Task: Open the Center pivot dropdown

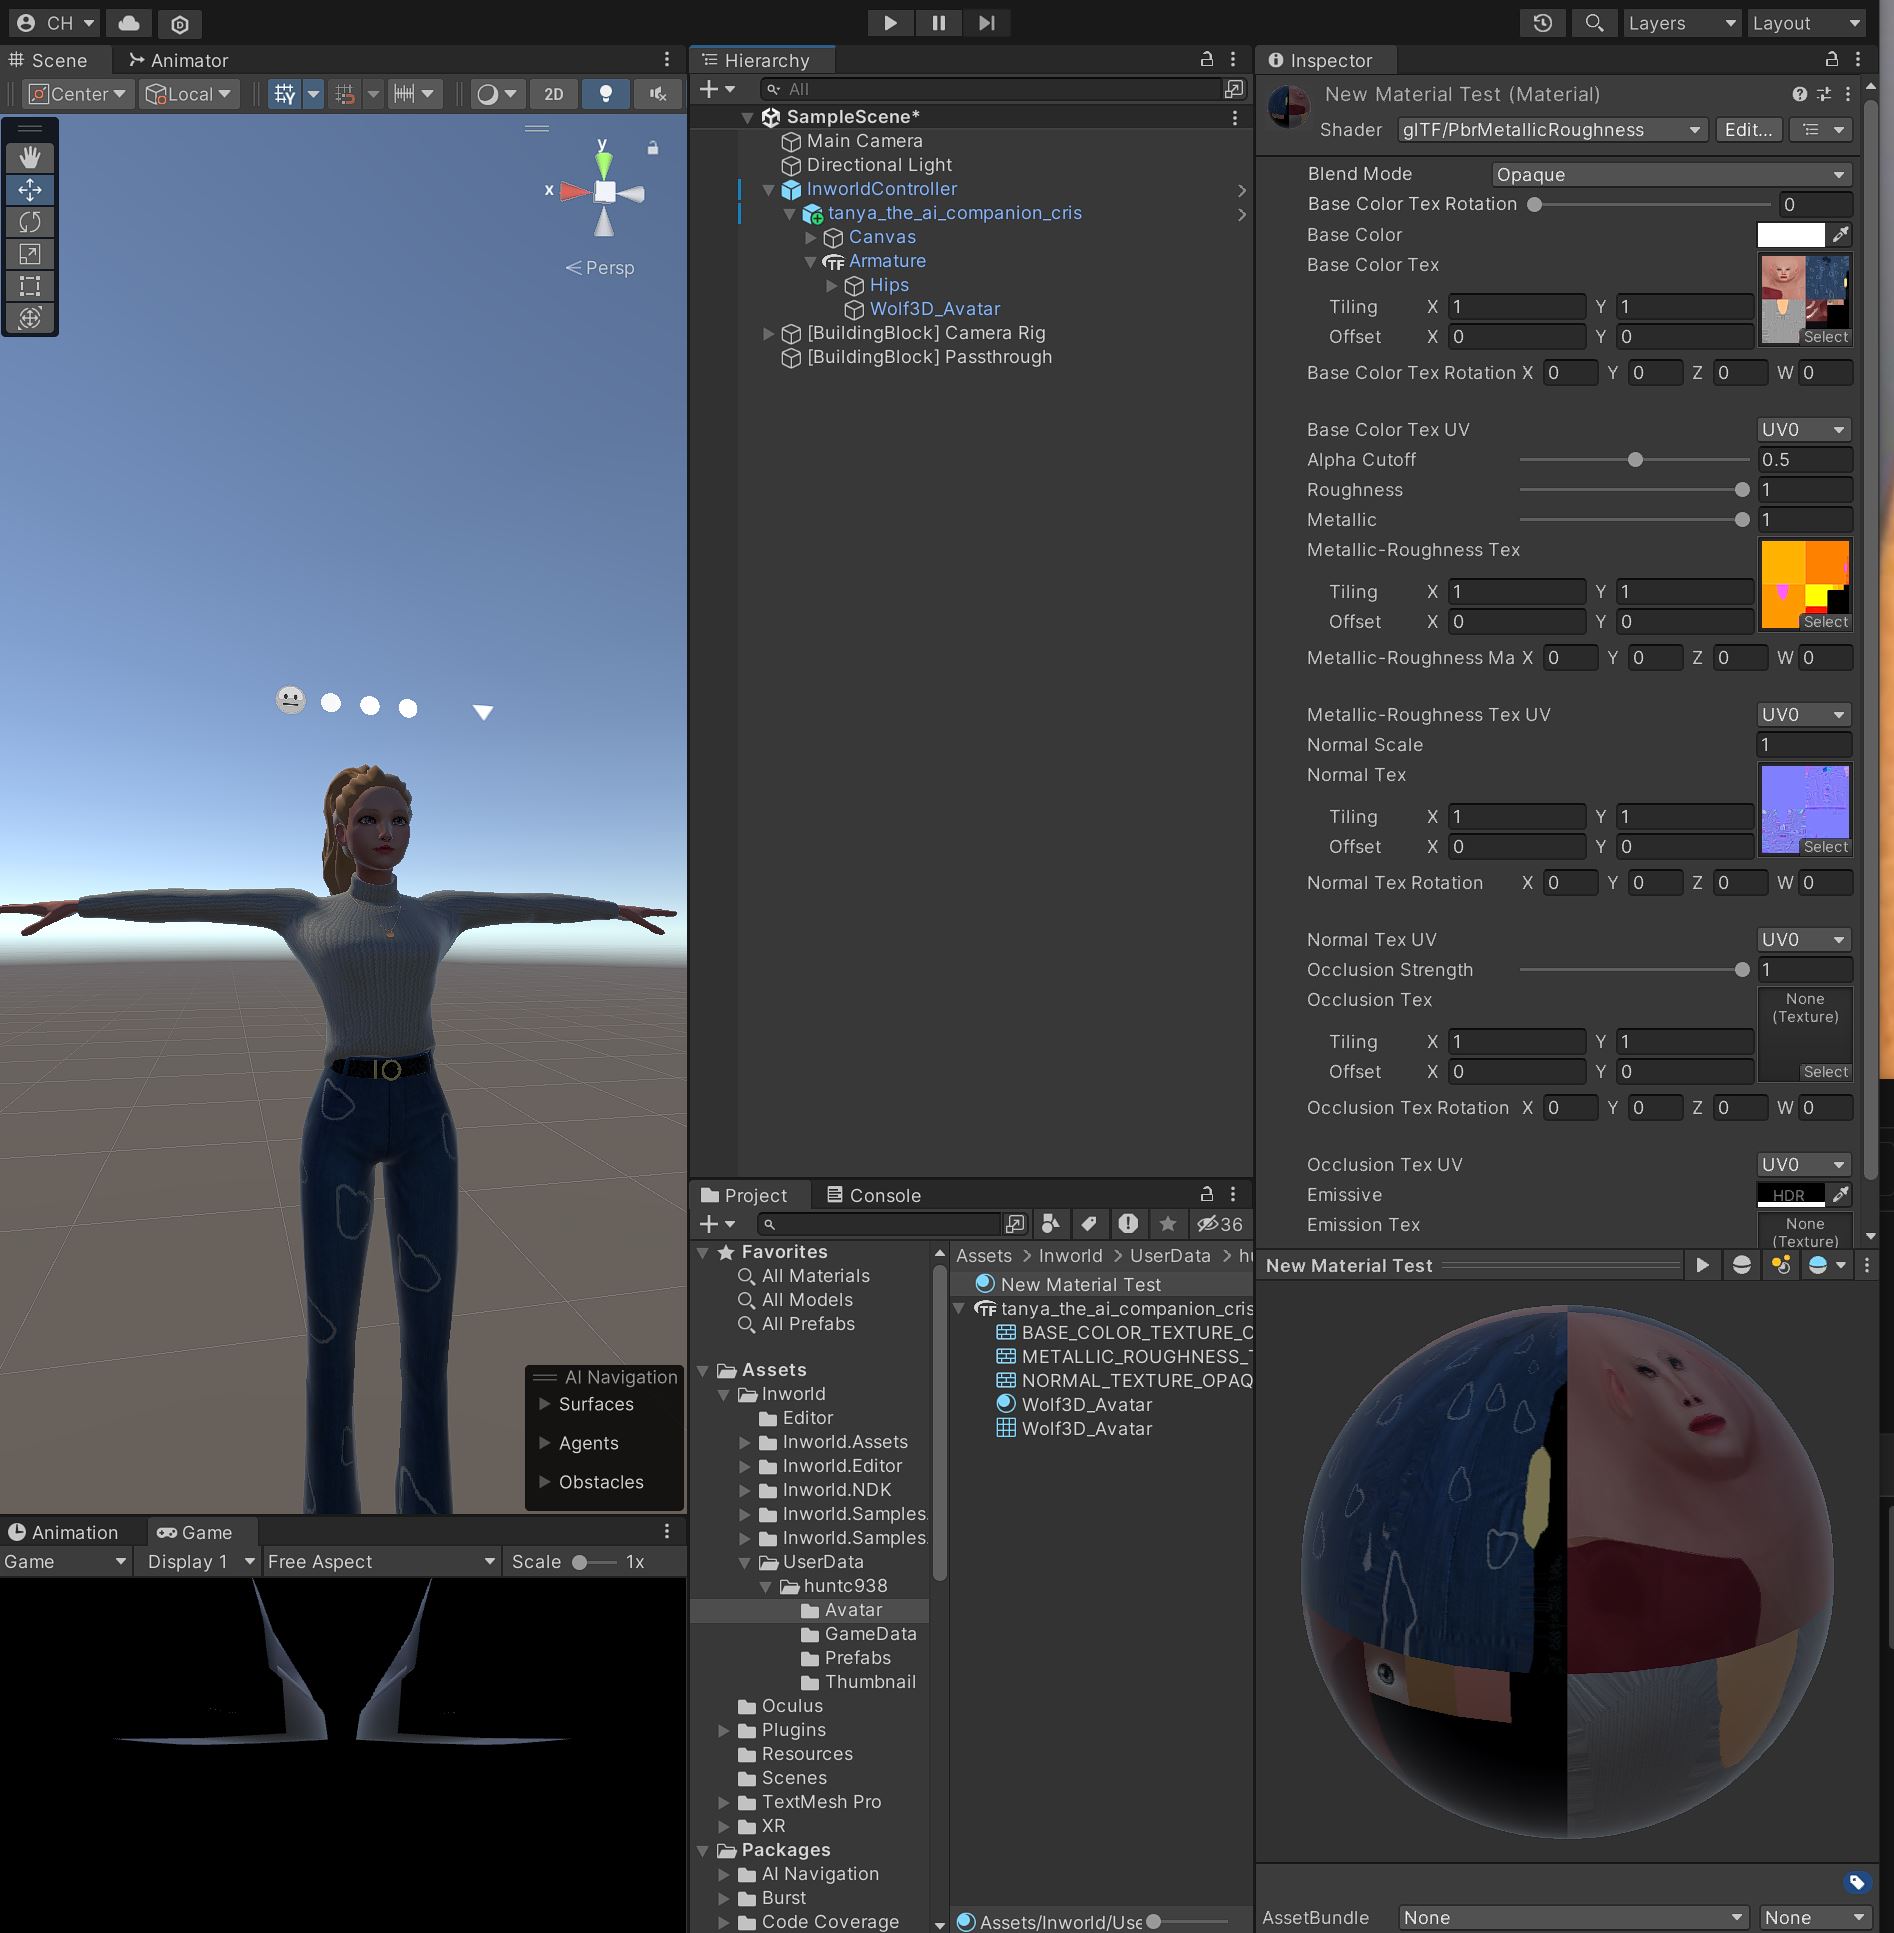Action: (79, 94)
